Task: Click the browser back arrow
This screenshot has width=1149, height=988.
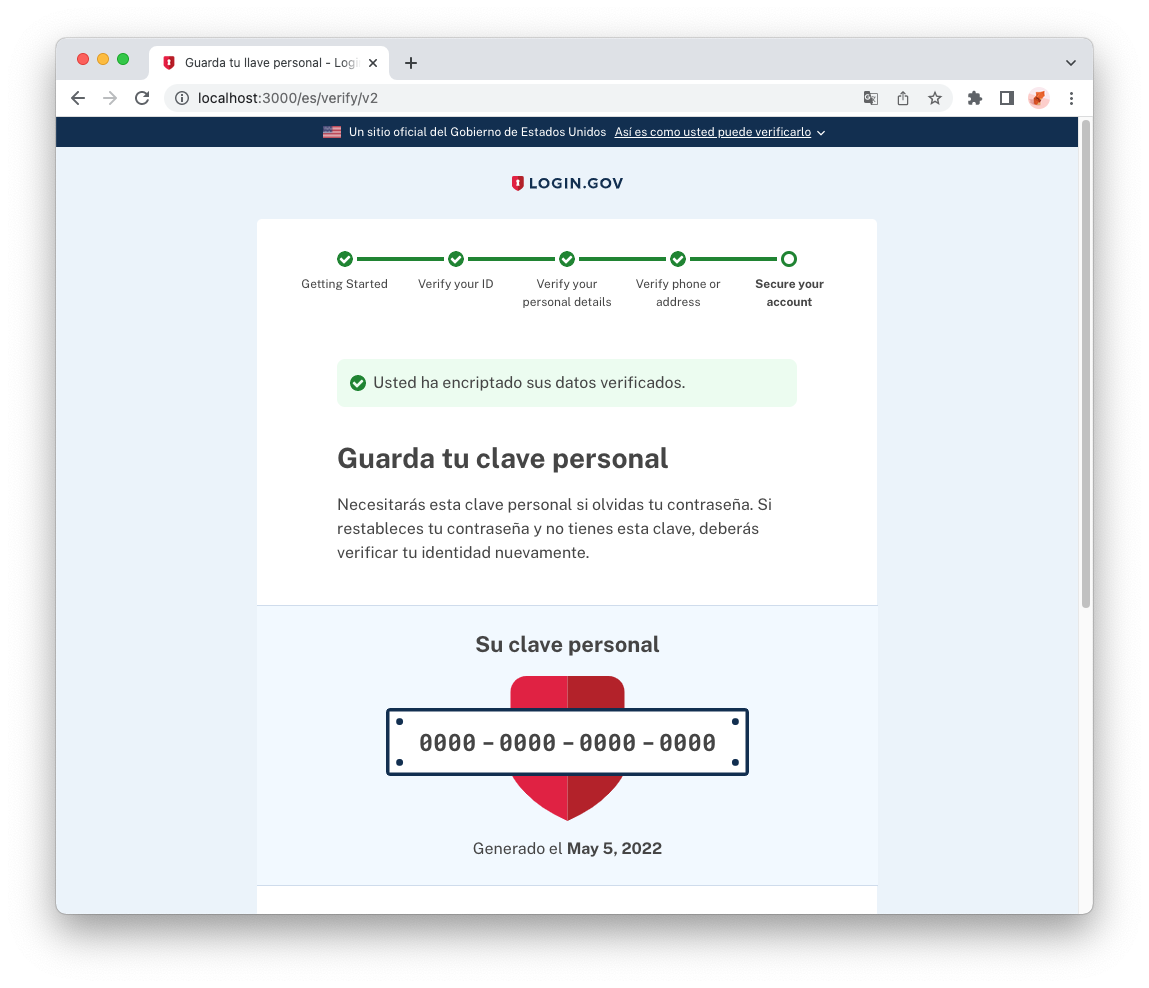Action: (78, 98)
